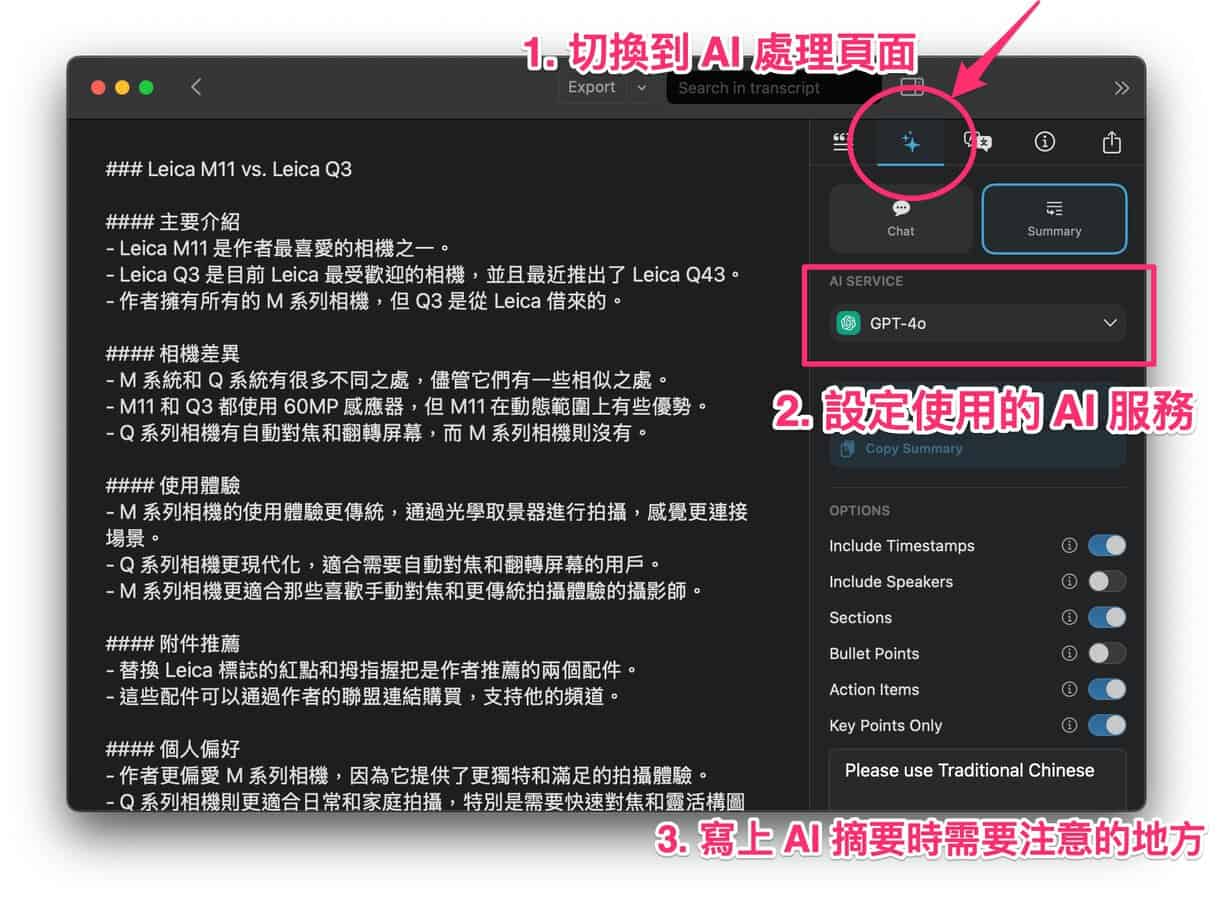Screen dimensions: 1223x900
Task: Open the translation tab icon
Action: (977, 142)
